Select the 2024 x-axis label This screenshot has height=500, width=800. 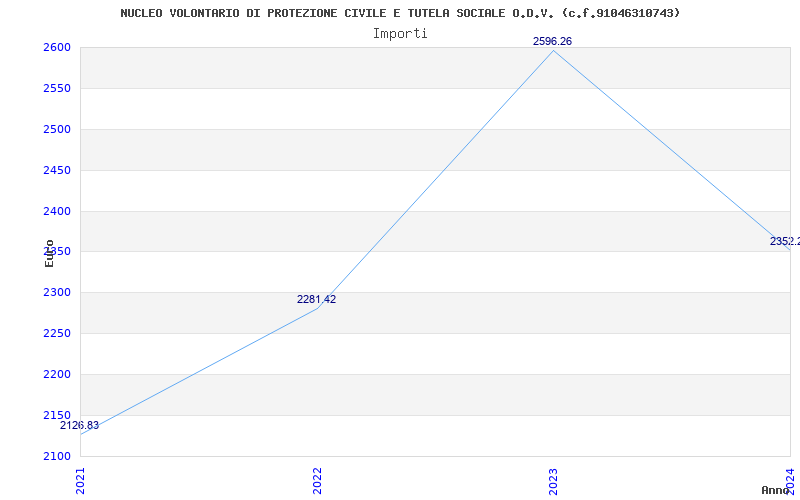click(x=790, y=478)
